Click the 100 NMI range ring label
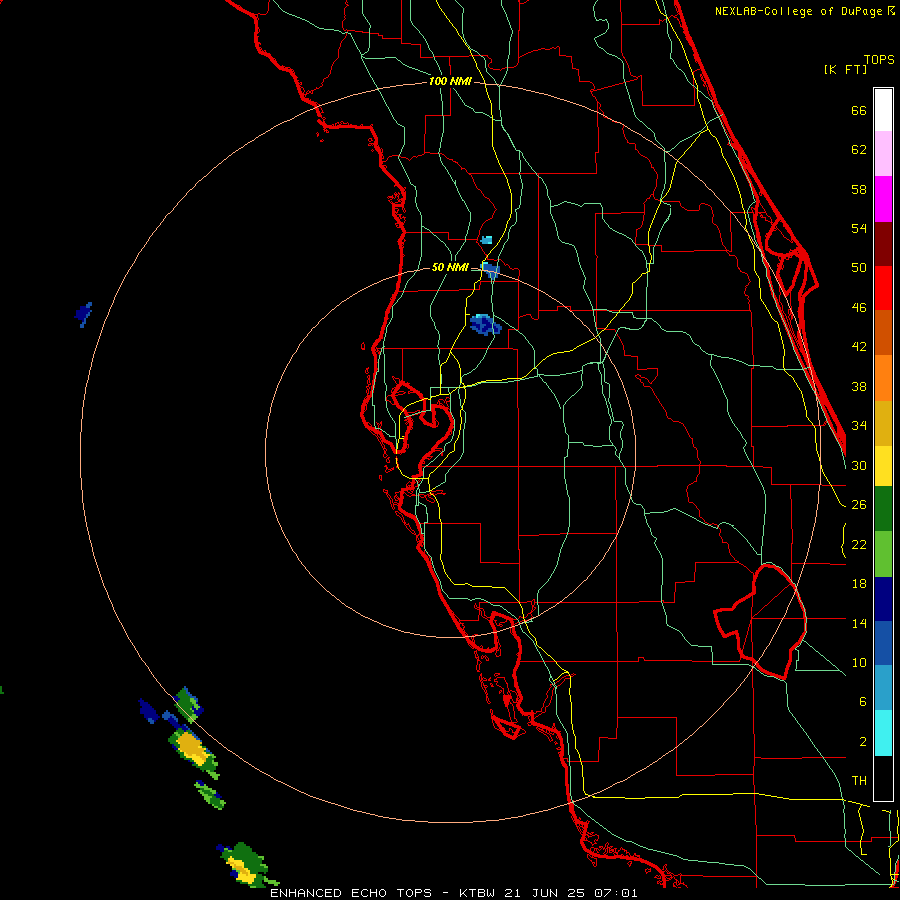This screenshot has width=900, height=900. tap(450, 82)
